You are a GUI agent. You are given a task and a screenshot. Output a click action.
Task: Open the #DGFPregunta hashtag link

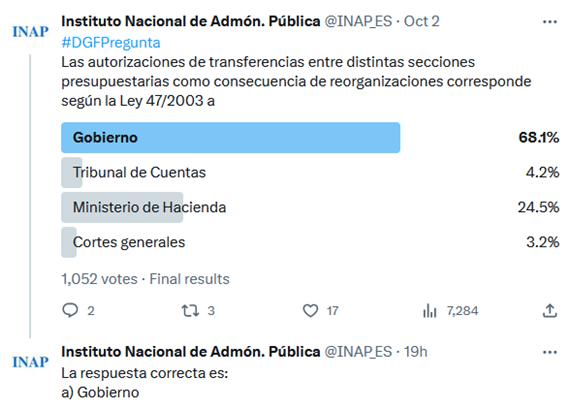click(111, 43)
